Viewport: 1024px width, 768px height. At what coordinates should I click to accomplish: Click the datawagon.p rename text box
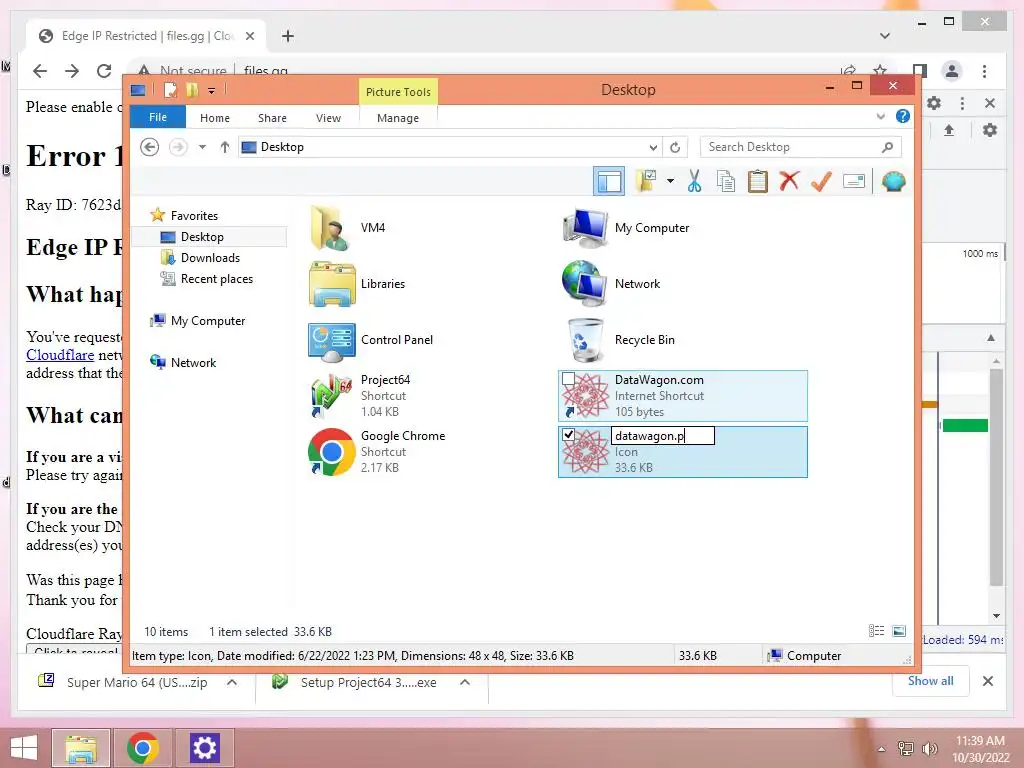pos(663,436)
